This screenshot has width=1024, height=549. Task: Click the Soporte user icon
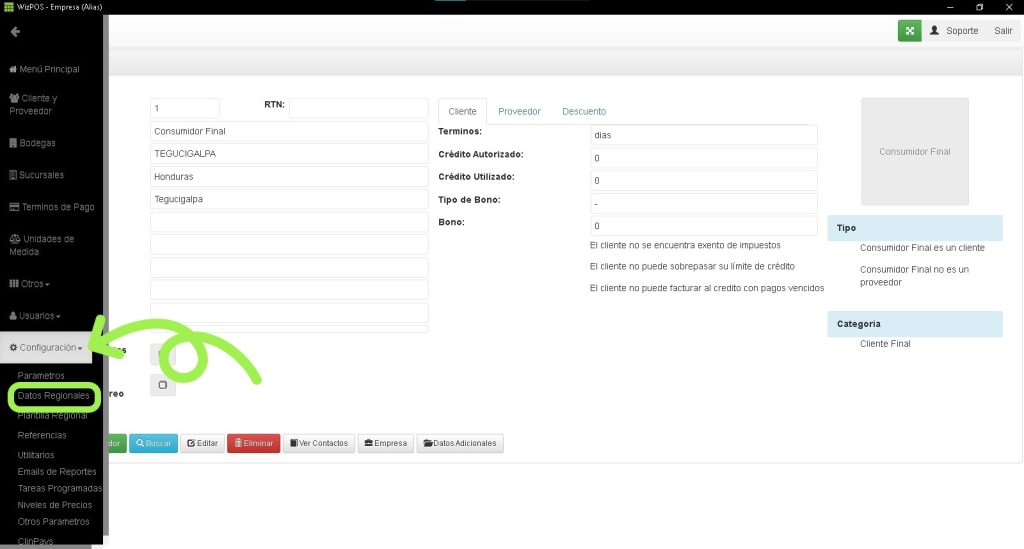935,31
